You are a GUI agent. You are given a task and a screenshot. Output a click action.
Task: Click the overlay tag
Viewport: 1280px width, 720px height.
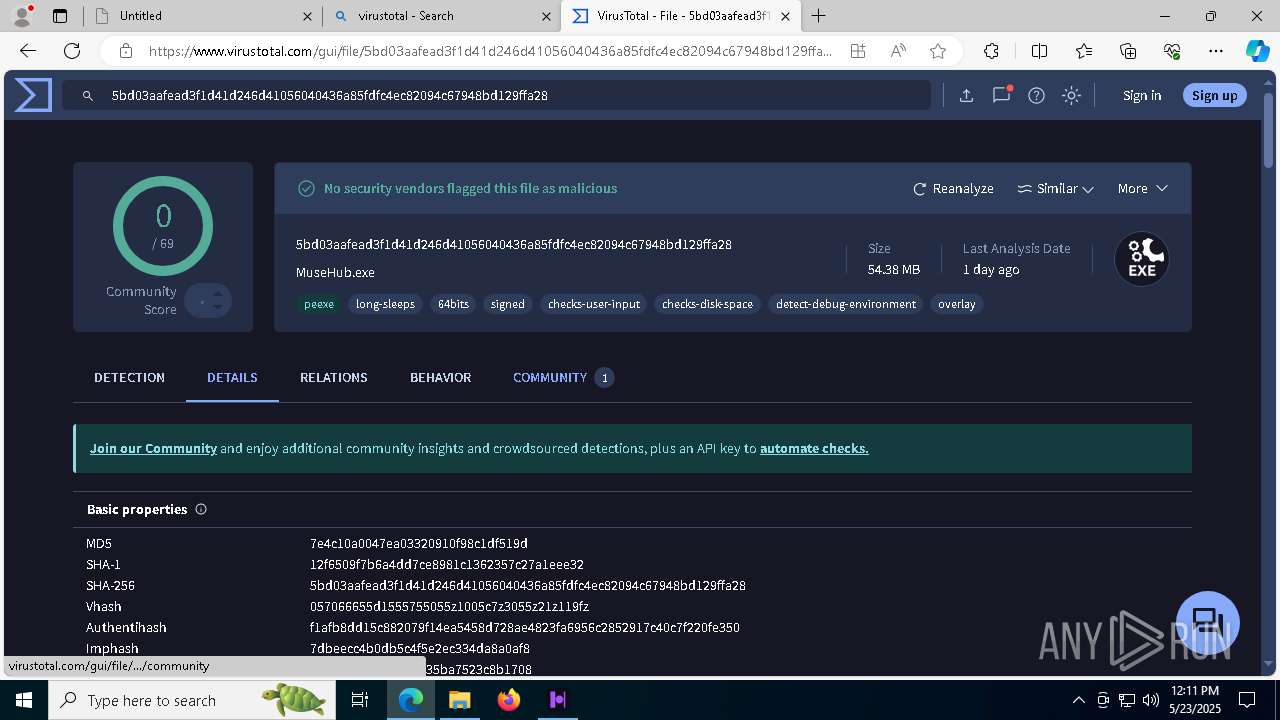956,304
